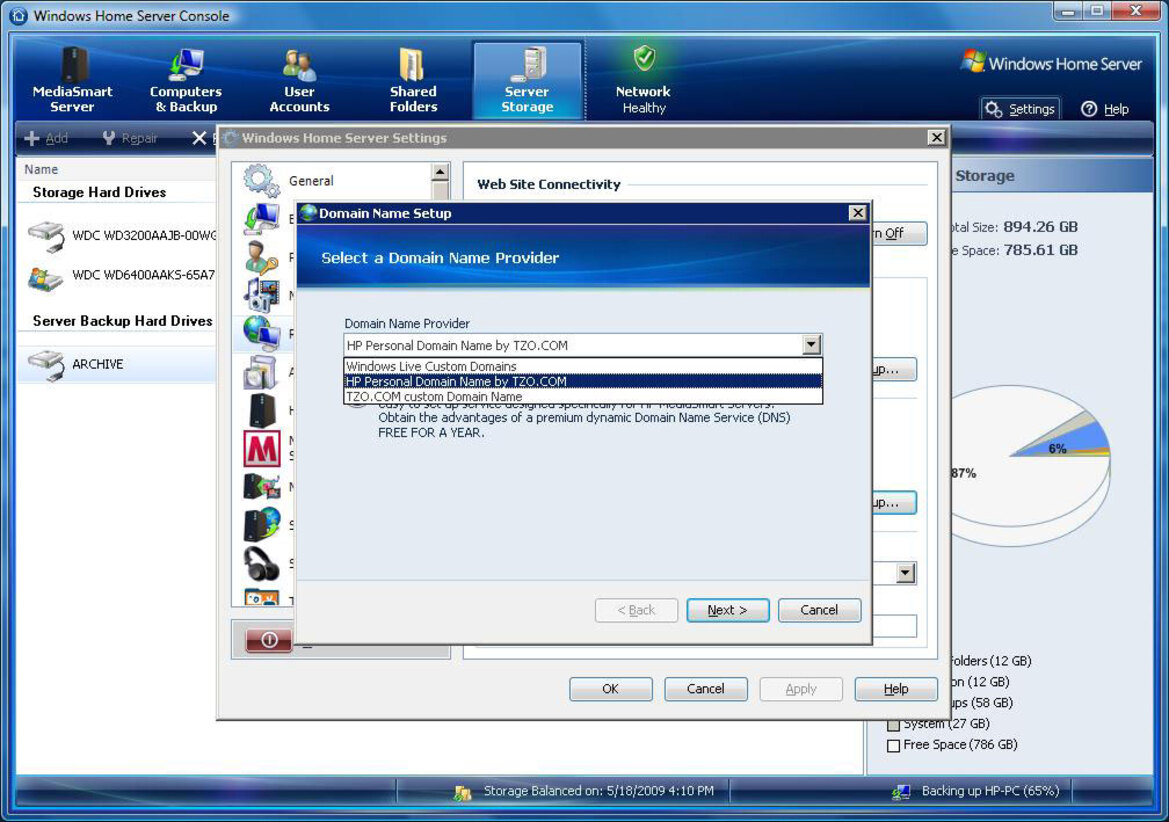Click the red Shut Down power button
Image resolution: width=1169 pixels, height=822 pixels.
269,639
